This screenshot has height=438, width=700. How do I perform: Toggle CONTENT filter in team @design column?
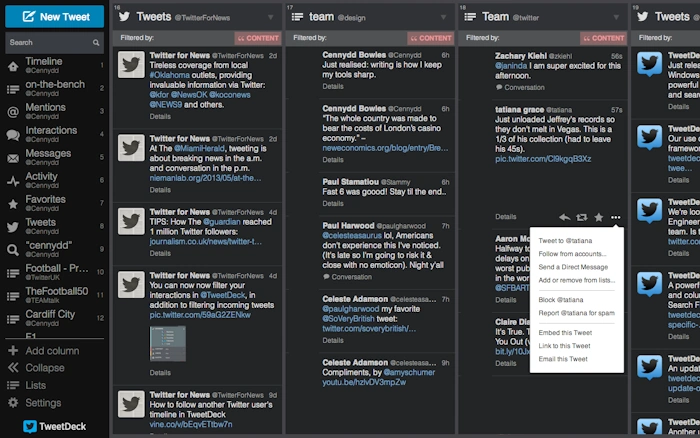[430, 38]
